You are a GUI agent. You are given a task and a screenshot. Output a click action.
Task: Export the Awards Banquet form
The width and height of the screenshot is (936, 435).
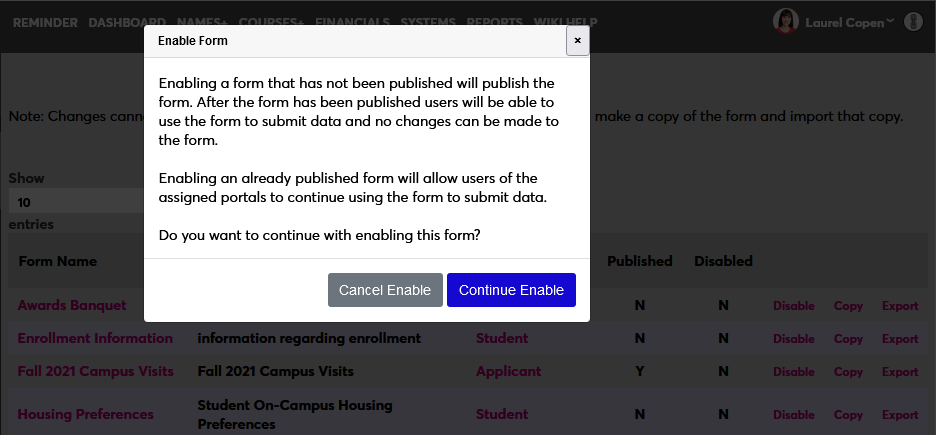click(x=900, y=306)
